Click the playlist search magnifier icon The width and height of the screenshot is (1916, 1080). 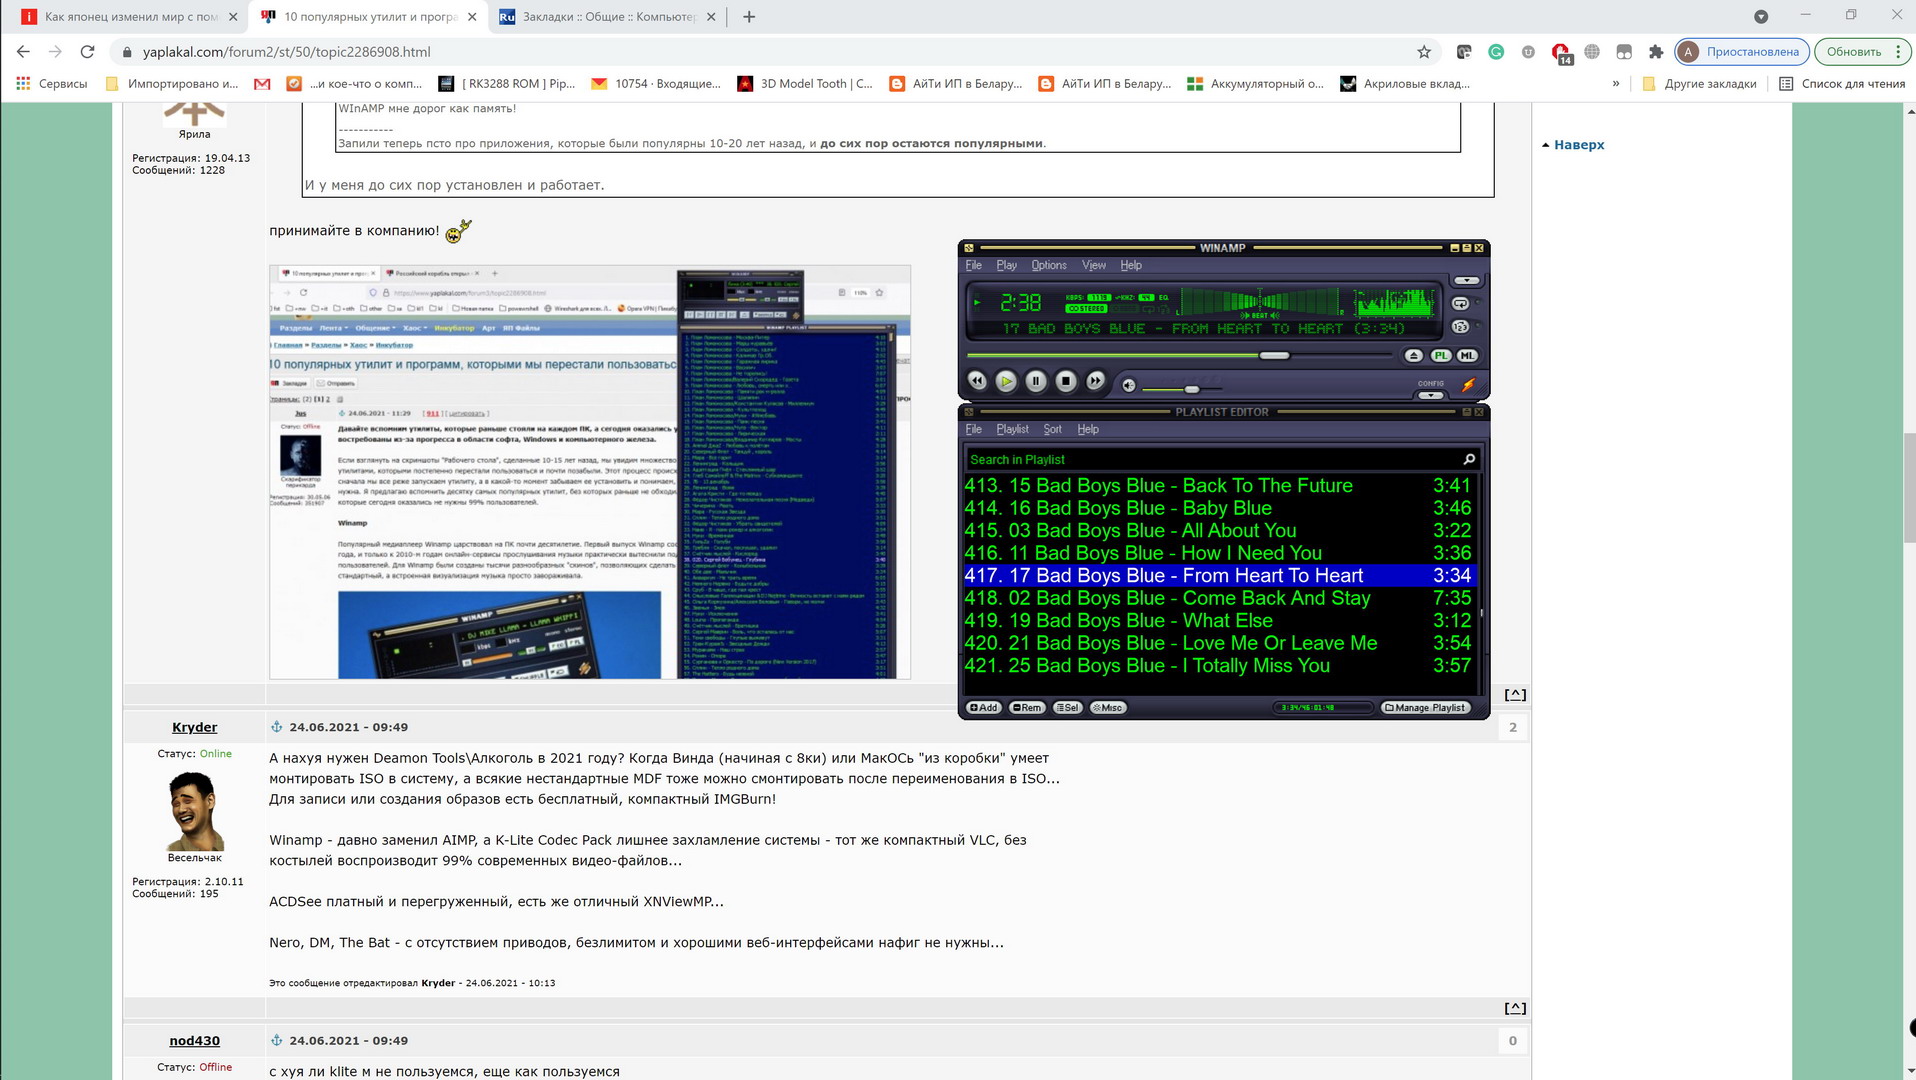click(1469, 459)
